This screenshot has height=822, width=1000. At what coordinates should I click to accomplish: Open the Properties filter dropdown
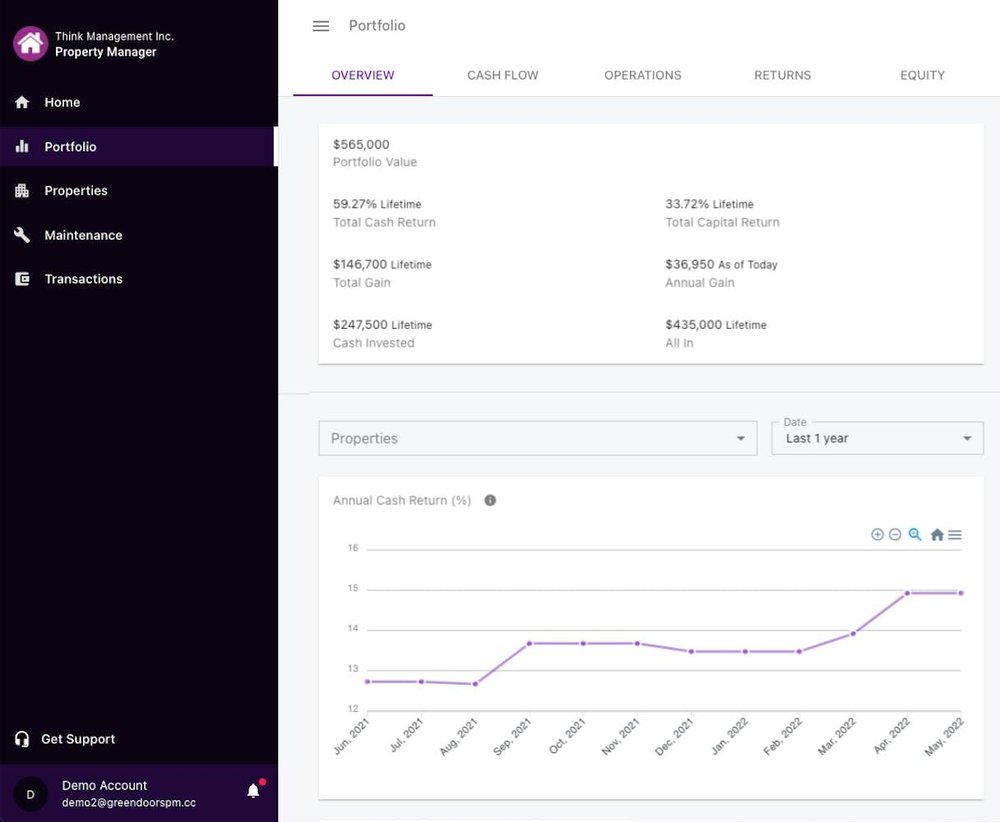[x=537, y=438]
